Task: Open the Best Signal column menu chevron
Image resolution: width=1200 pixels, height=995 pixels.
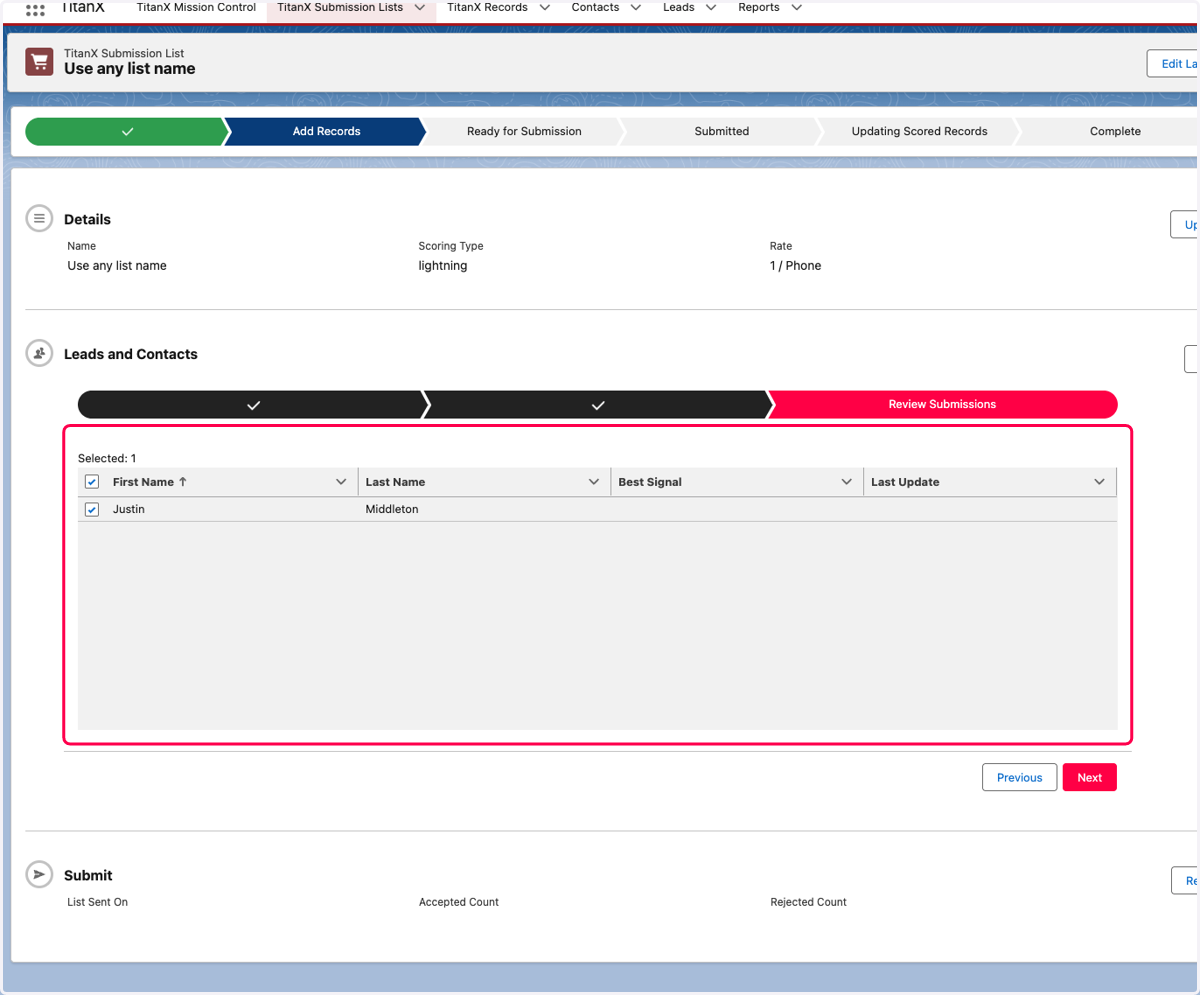Action: click(x=847, y=482)
